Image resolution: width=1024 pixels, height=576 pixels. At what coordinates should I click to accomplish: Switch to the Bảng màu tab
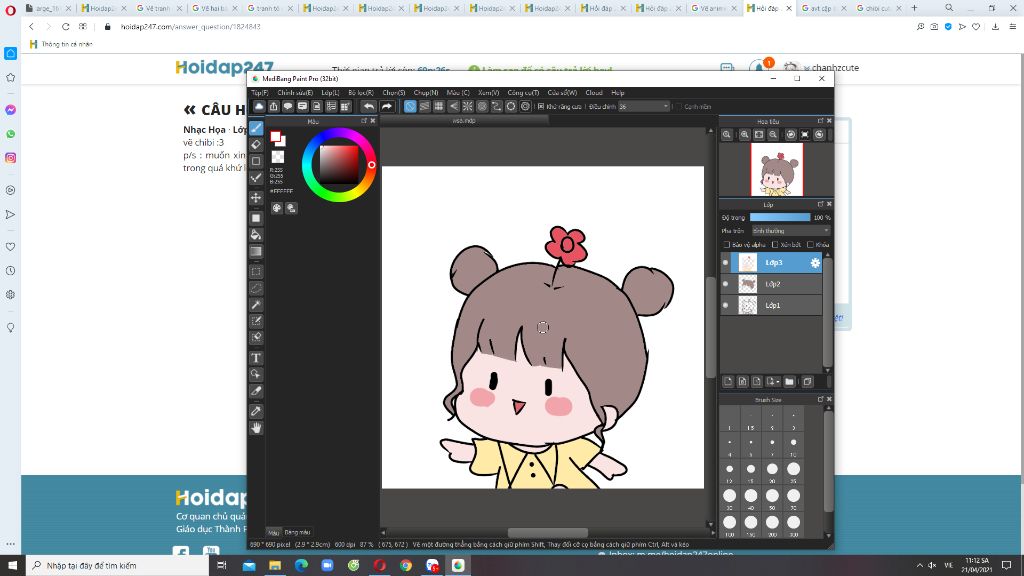(297, 532)
